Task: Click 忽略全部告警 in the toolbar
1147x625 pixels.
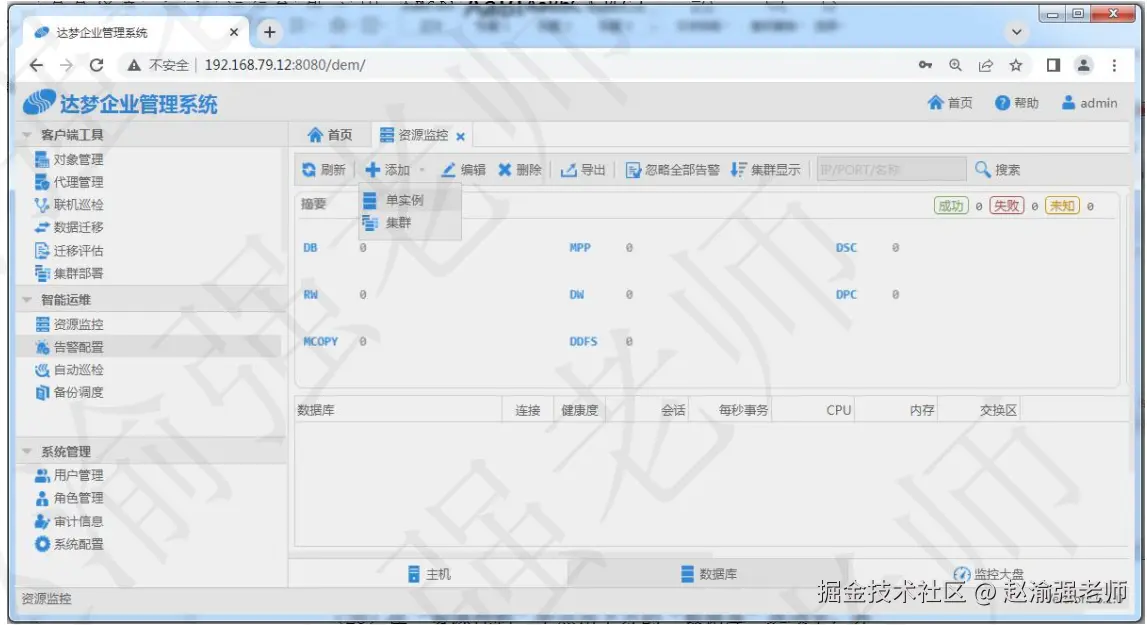Action: pos(672,170)
